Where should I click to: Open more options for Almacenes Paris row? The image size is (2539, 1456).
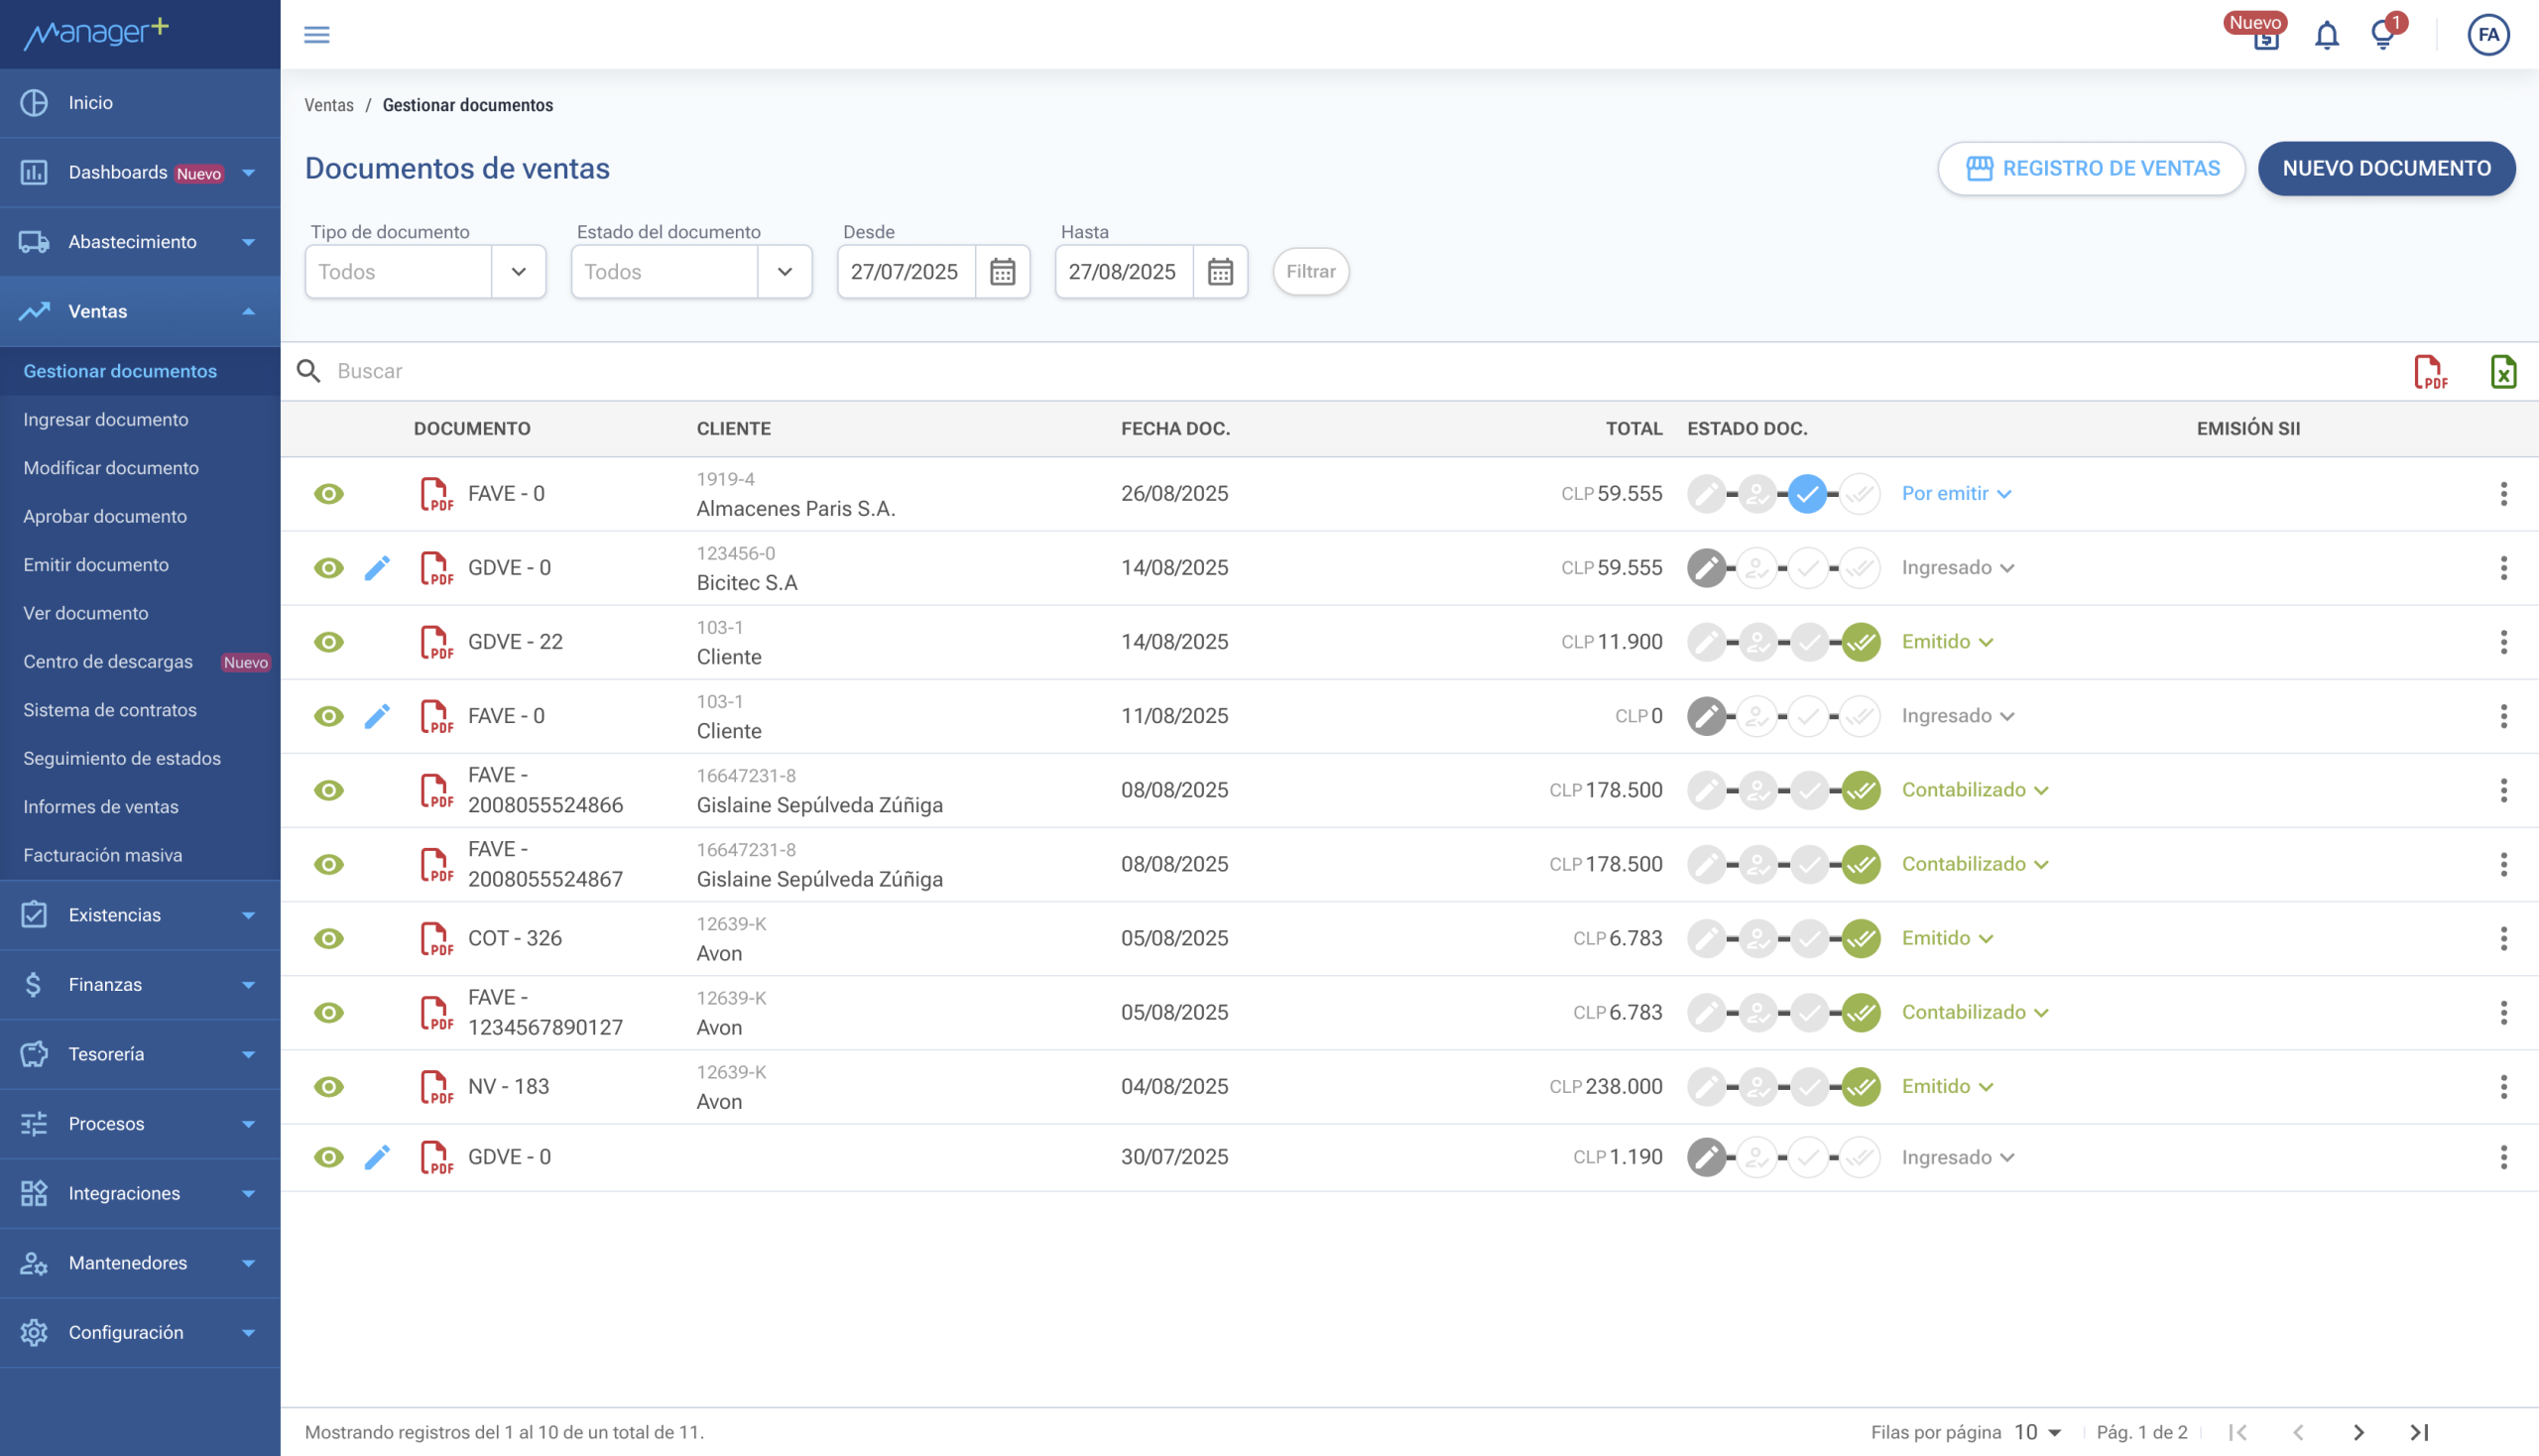(2503, 494)
